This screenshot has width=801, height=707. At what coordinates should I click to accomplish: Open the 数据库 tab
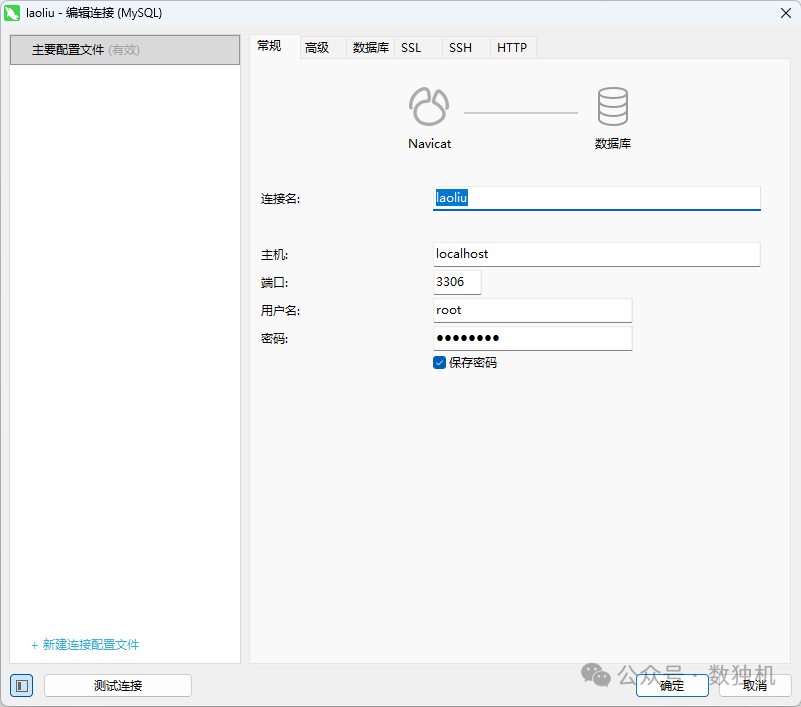click(x=370, y=48)
